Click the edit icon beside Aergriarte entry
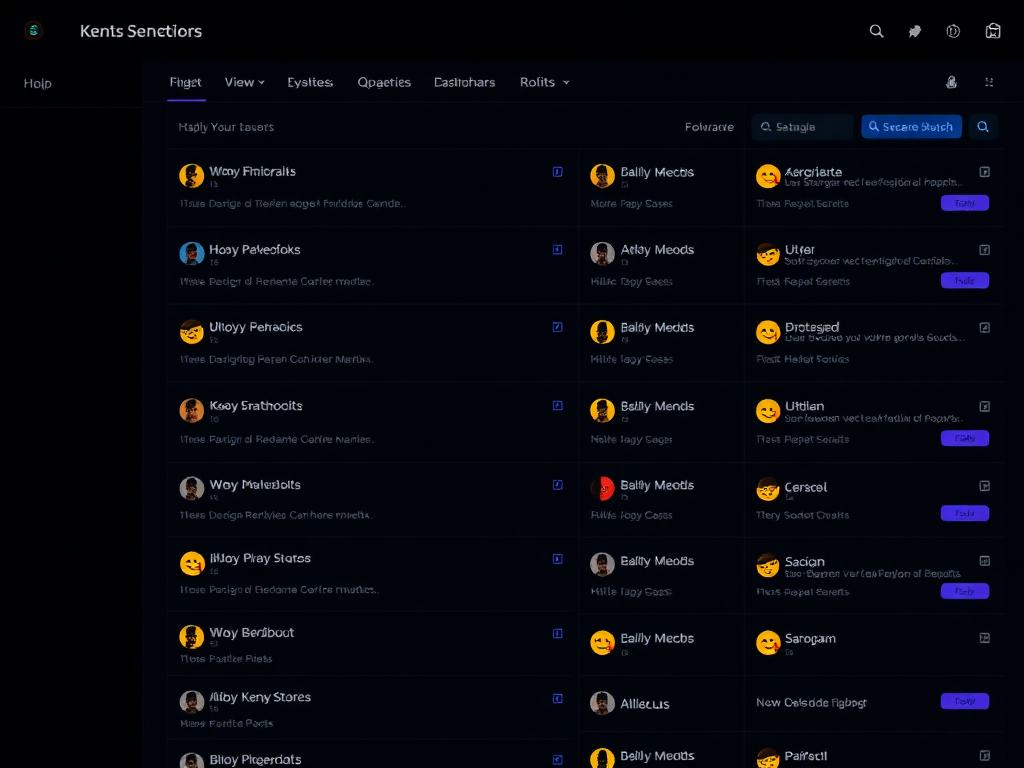This screenshot has height=768, width=1024. (985, 172)
